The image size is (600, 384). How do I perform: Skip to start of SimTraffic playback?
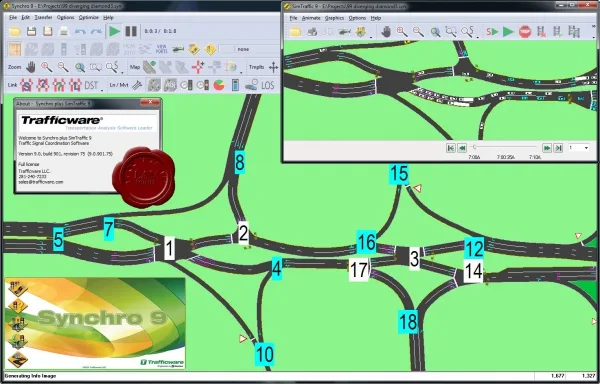(x=451, y=148)
